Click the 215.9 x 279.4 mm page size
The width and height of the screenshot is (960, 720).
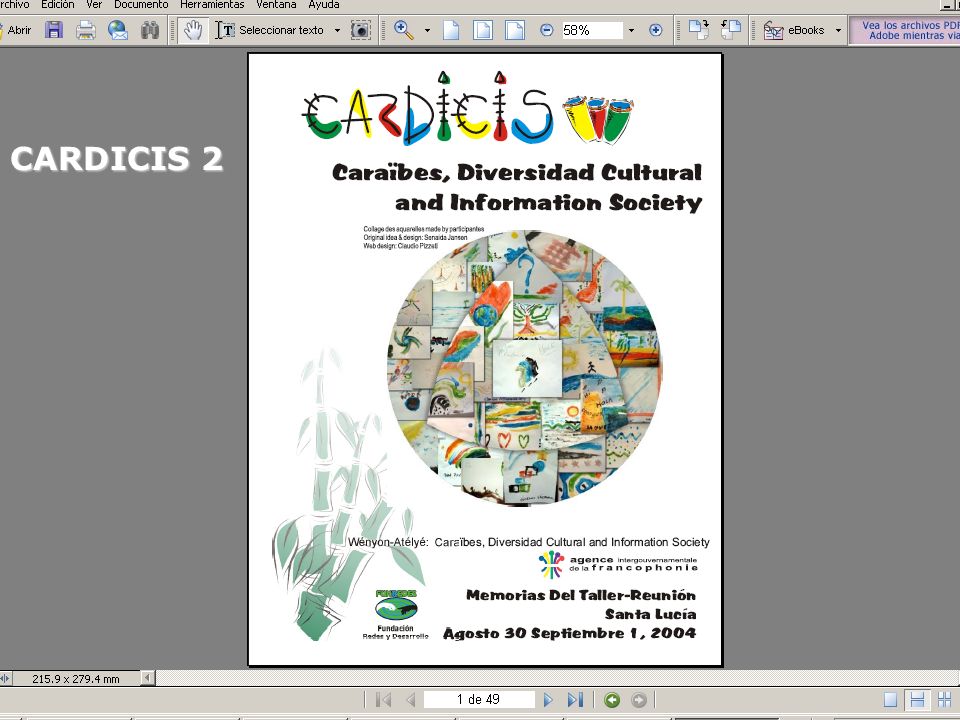click(75, 678)
